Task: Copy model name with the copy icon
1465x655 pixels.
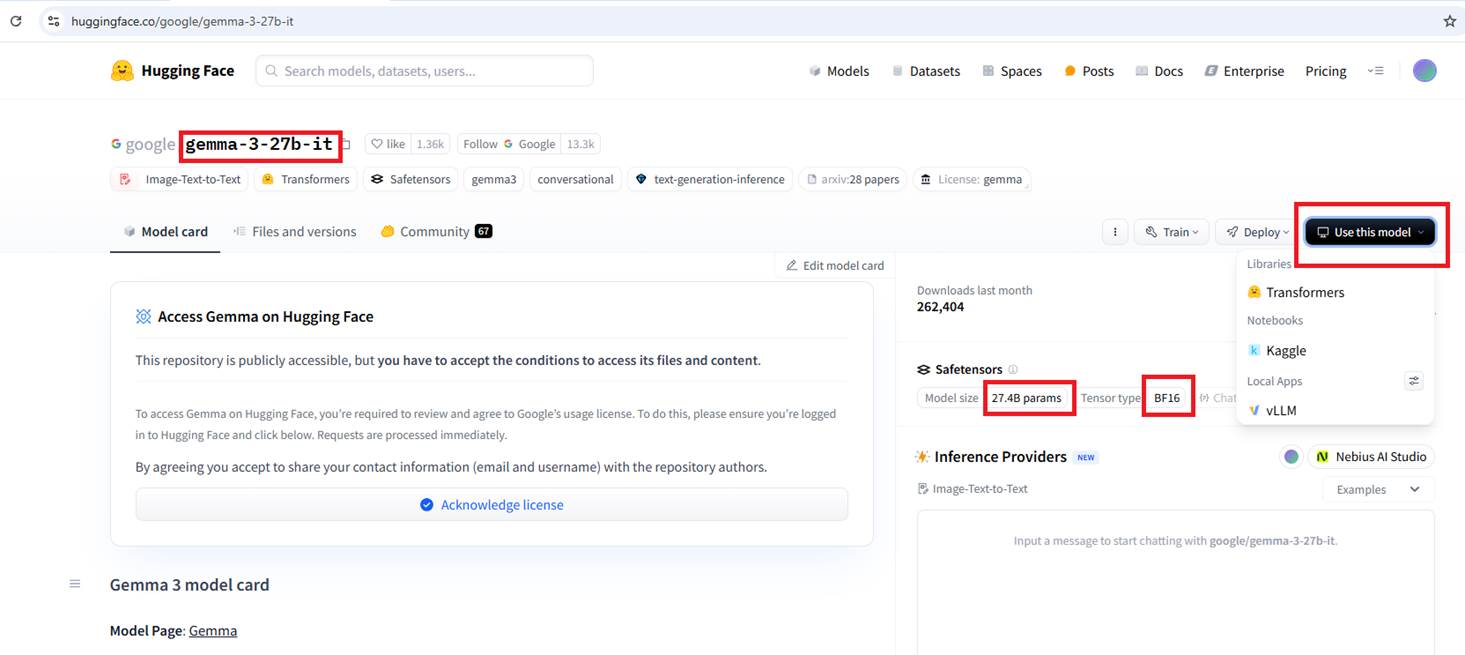Action: click(x=346, y=145)
